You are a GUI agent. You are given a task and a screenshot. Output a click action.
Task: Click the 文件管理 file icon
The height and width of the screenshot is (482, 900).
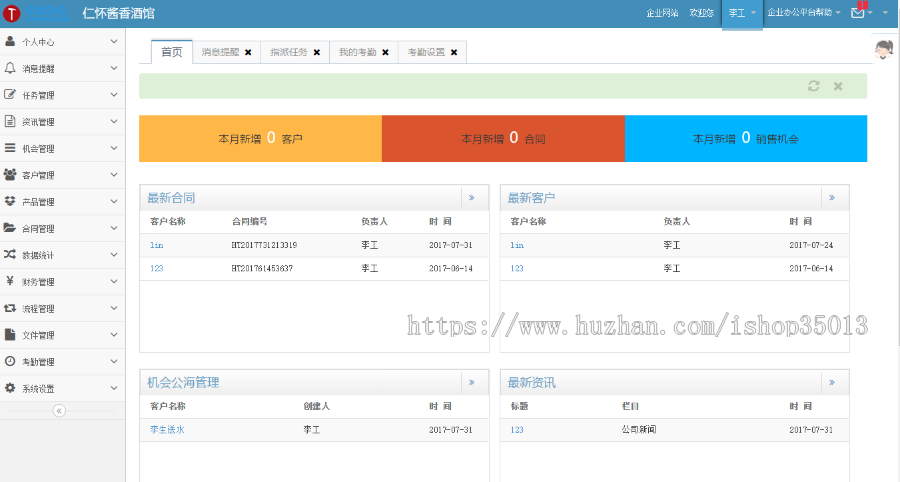10,335
